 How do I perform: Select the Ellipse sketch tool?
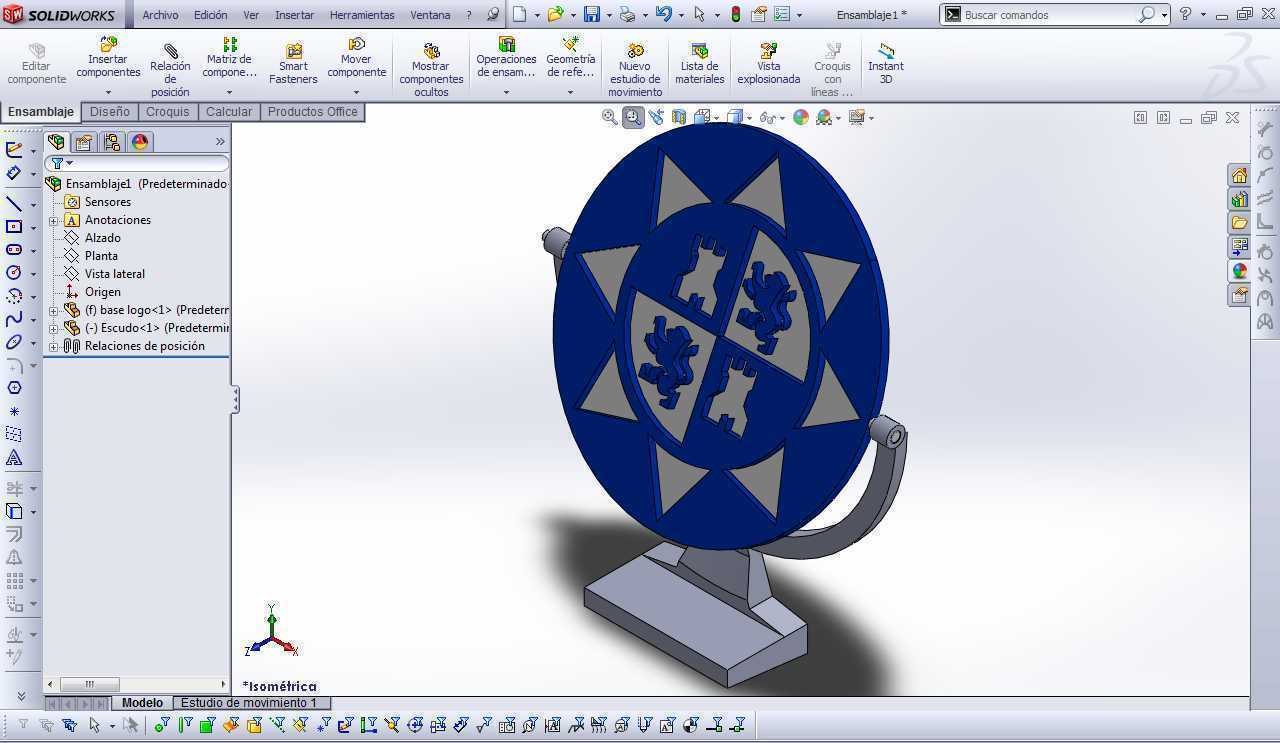14,342
